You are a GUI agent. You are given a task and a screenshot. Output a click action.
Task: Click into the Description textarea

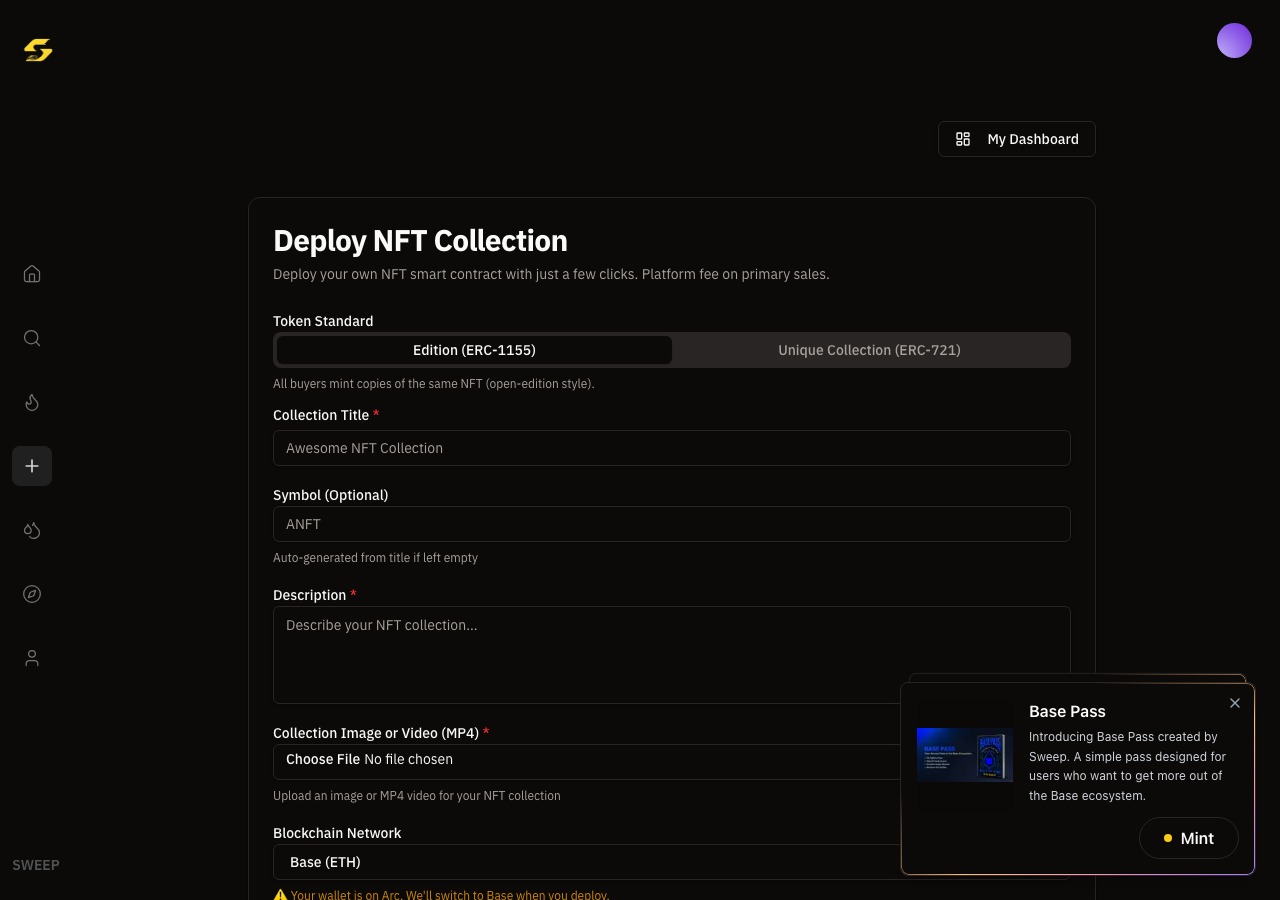(x=672, y=655)
